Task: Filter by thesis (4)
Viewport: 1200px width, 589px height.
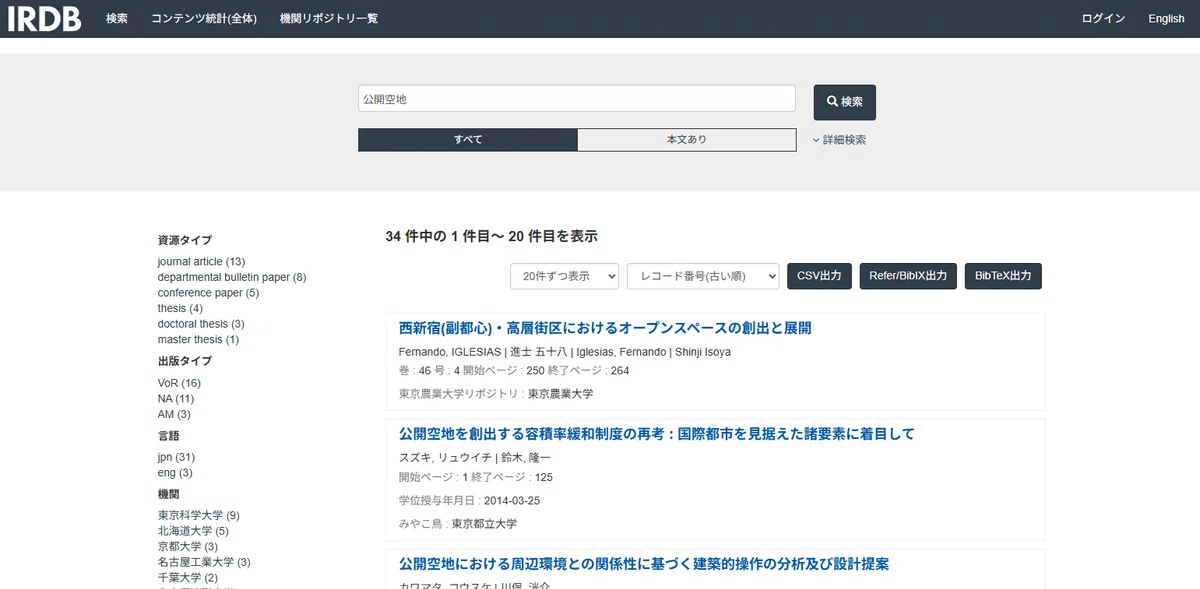Action: click(x=180, y=308)
